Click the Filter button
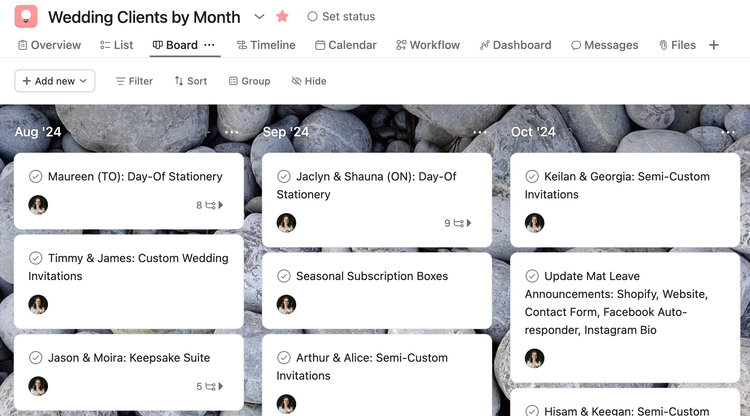Screen dimensions: 750x416 pyautogui.click(x=134, y=81)
